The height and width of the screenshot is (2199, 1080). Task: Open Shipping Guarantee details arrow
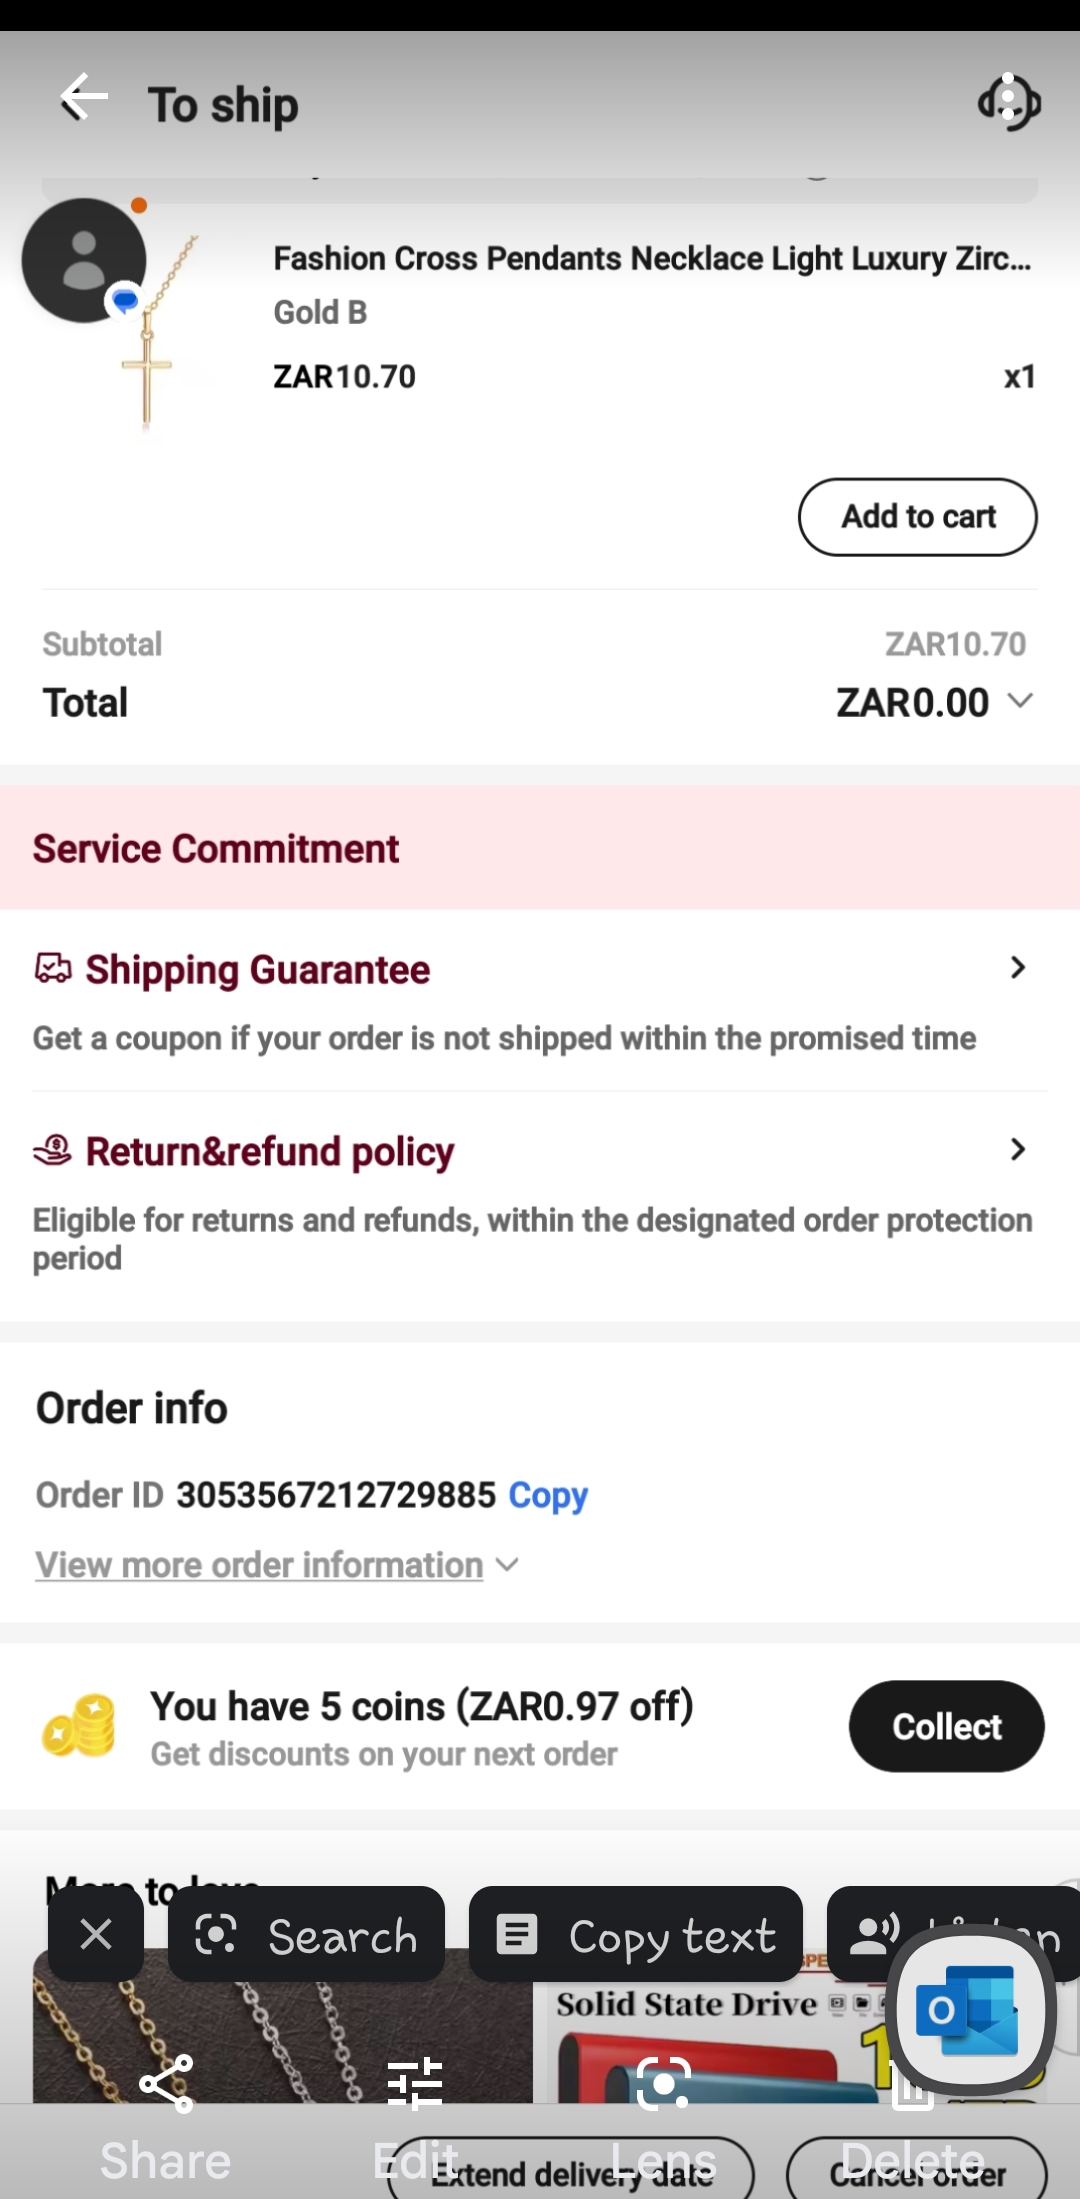coord(1017,968)
